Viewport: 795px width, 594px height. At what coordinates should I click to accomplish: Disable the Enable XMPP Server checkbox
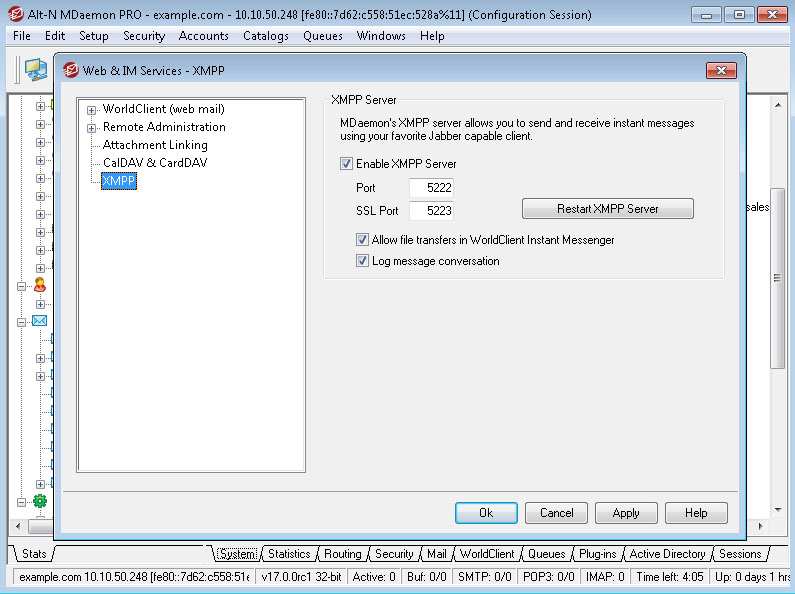(x=346, y=164)
